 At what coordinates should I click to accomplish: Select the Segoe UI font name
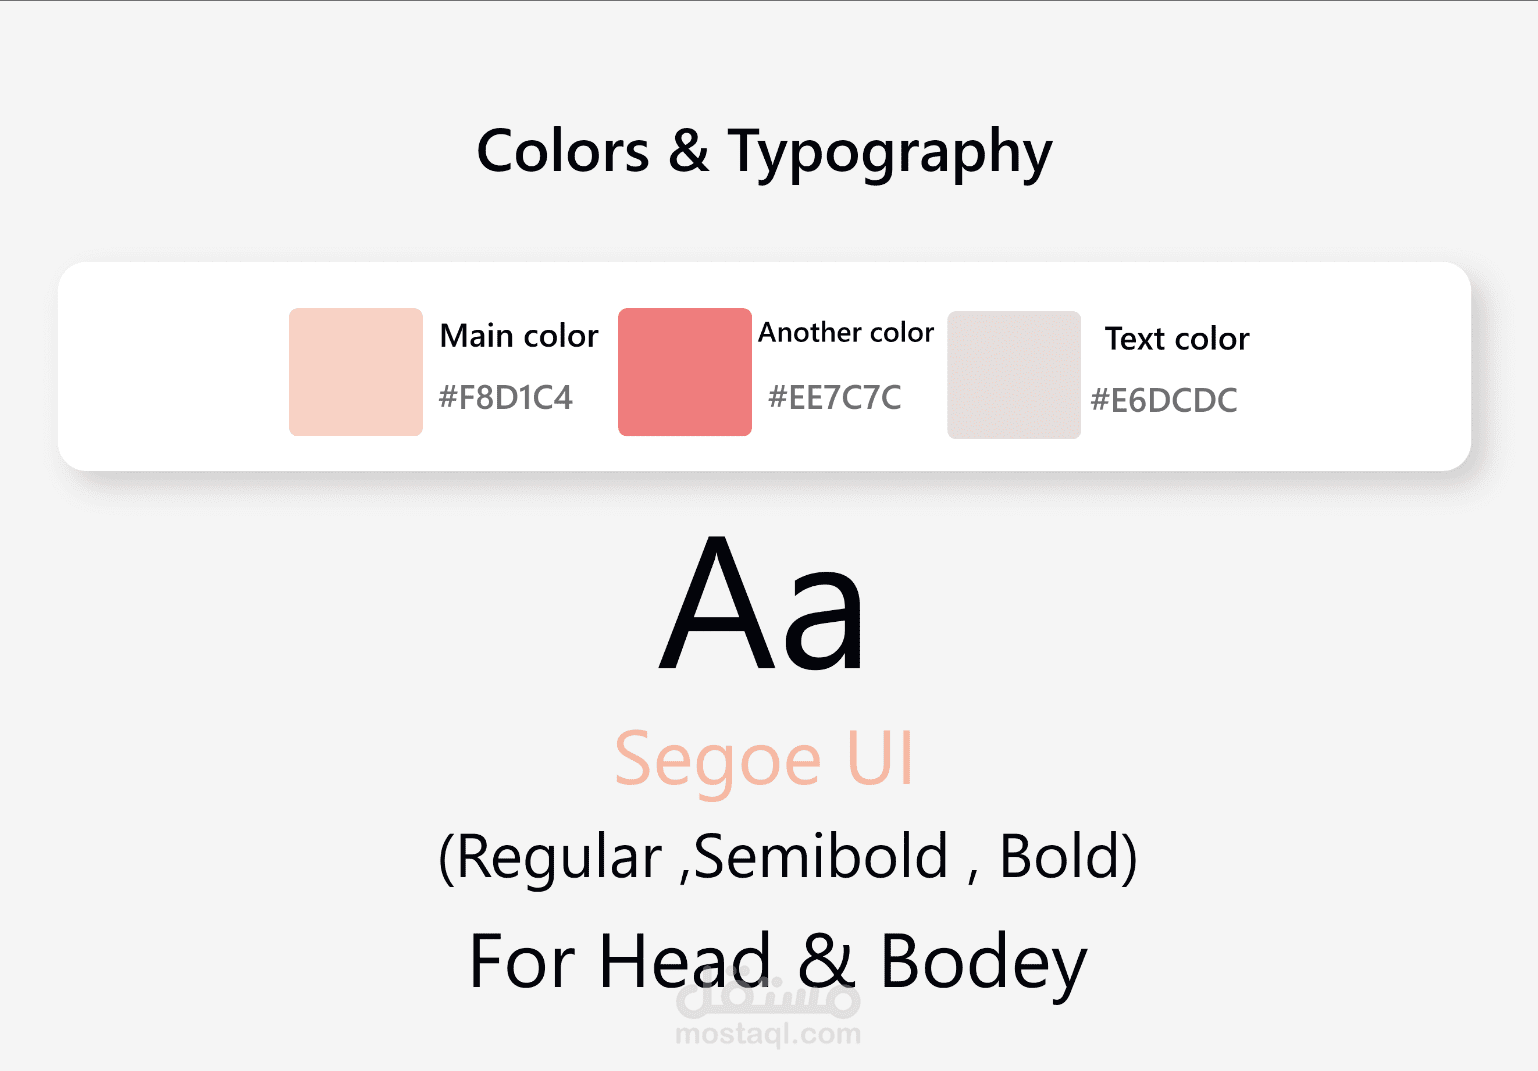click(x=764, y=759)
